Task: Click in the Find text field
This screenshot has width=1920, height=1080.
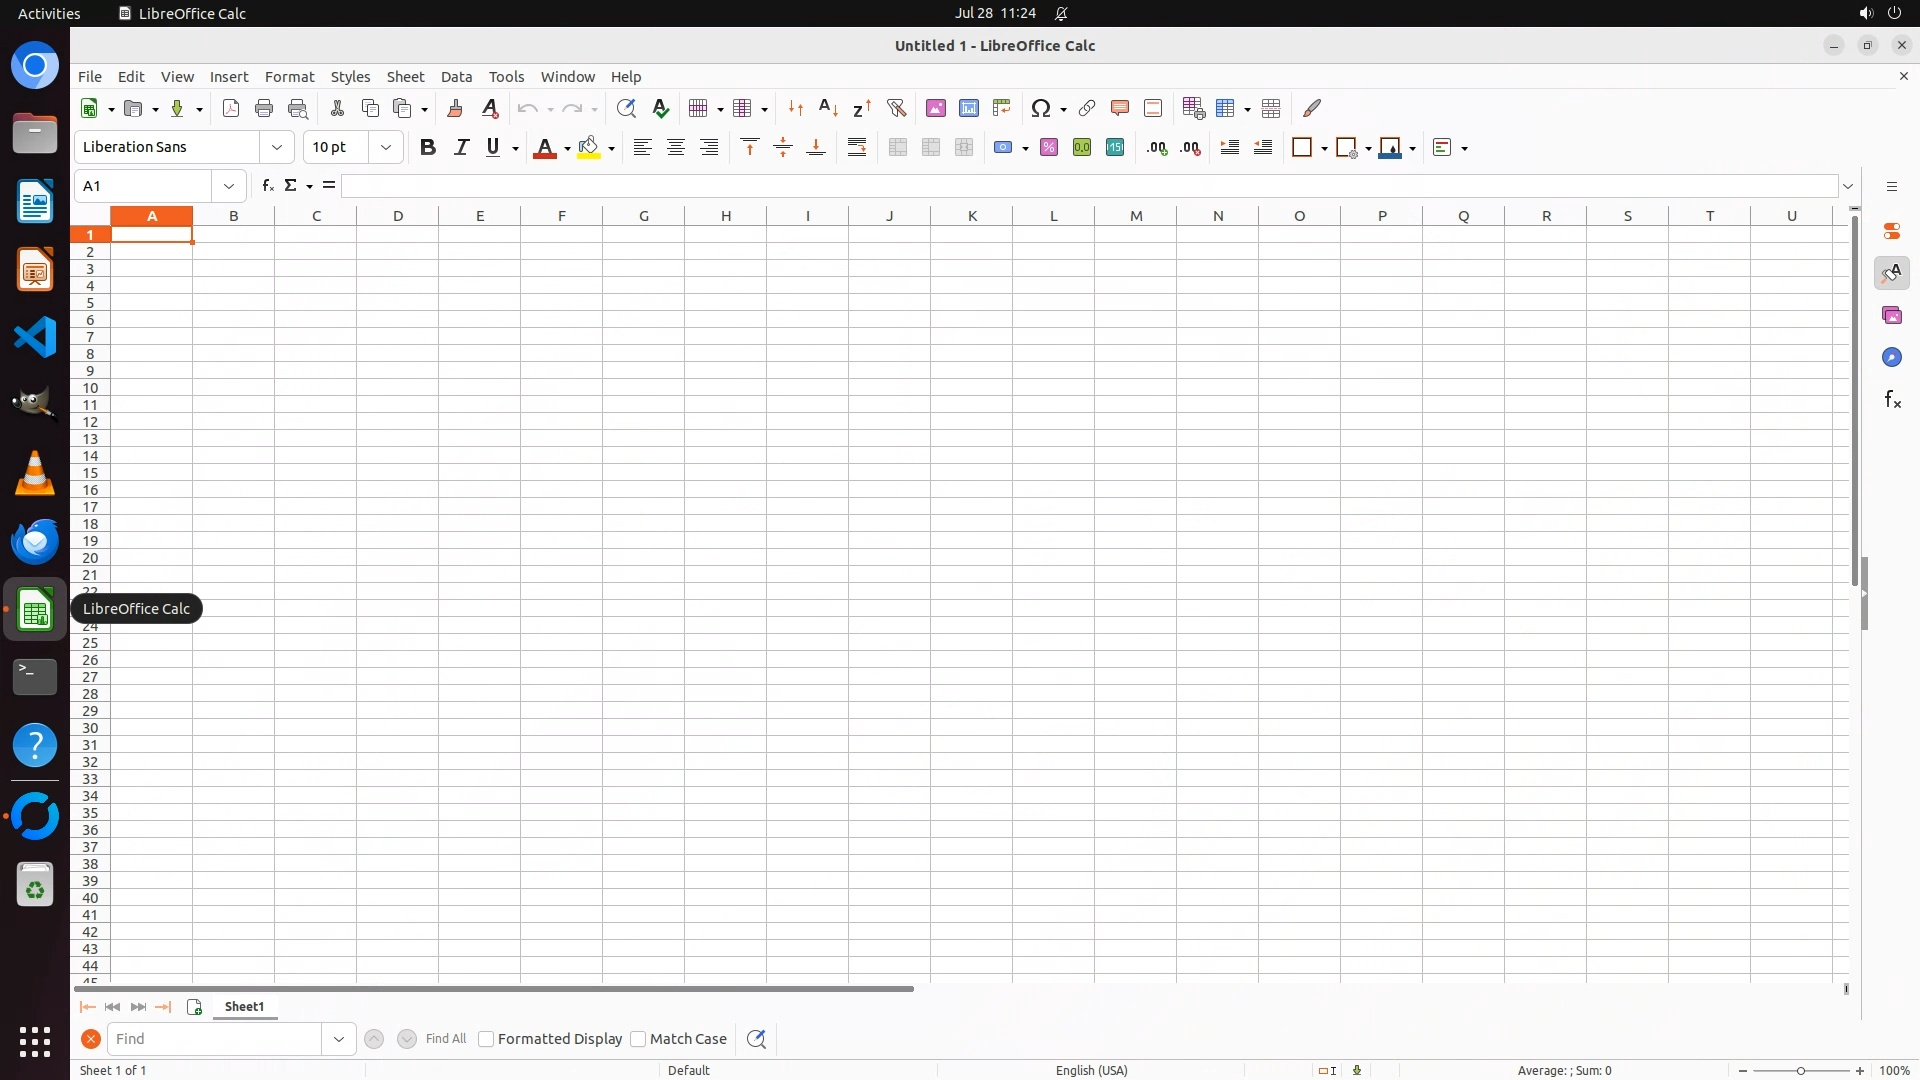Action: pyautogui.click(x=215, y=1039)
